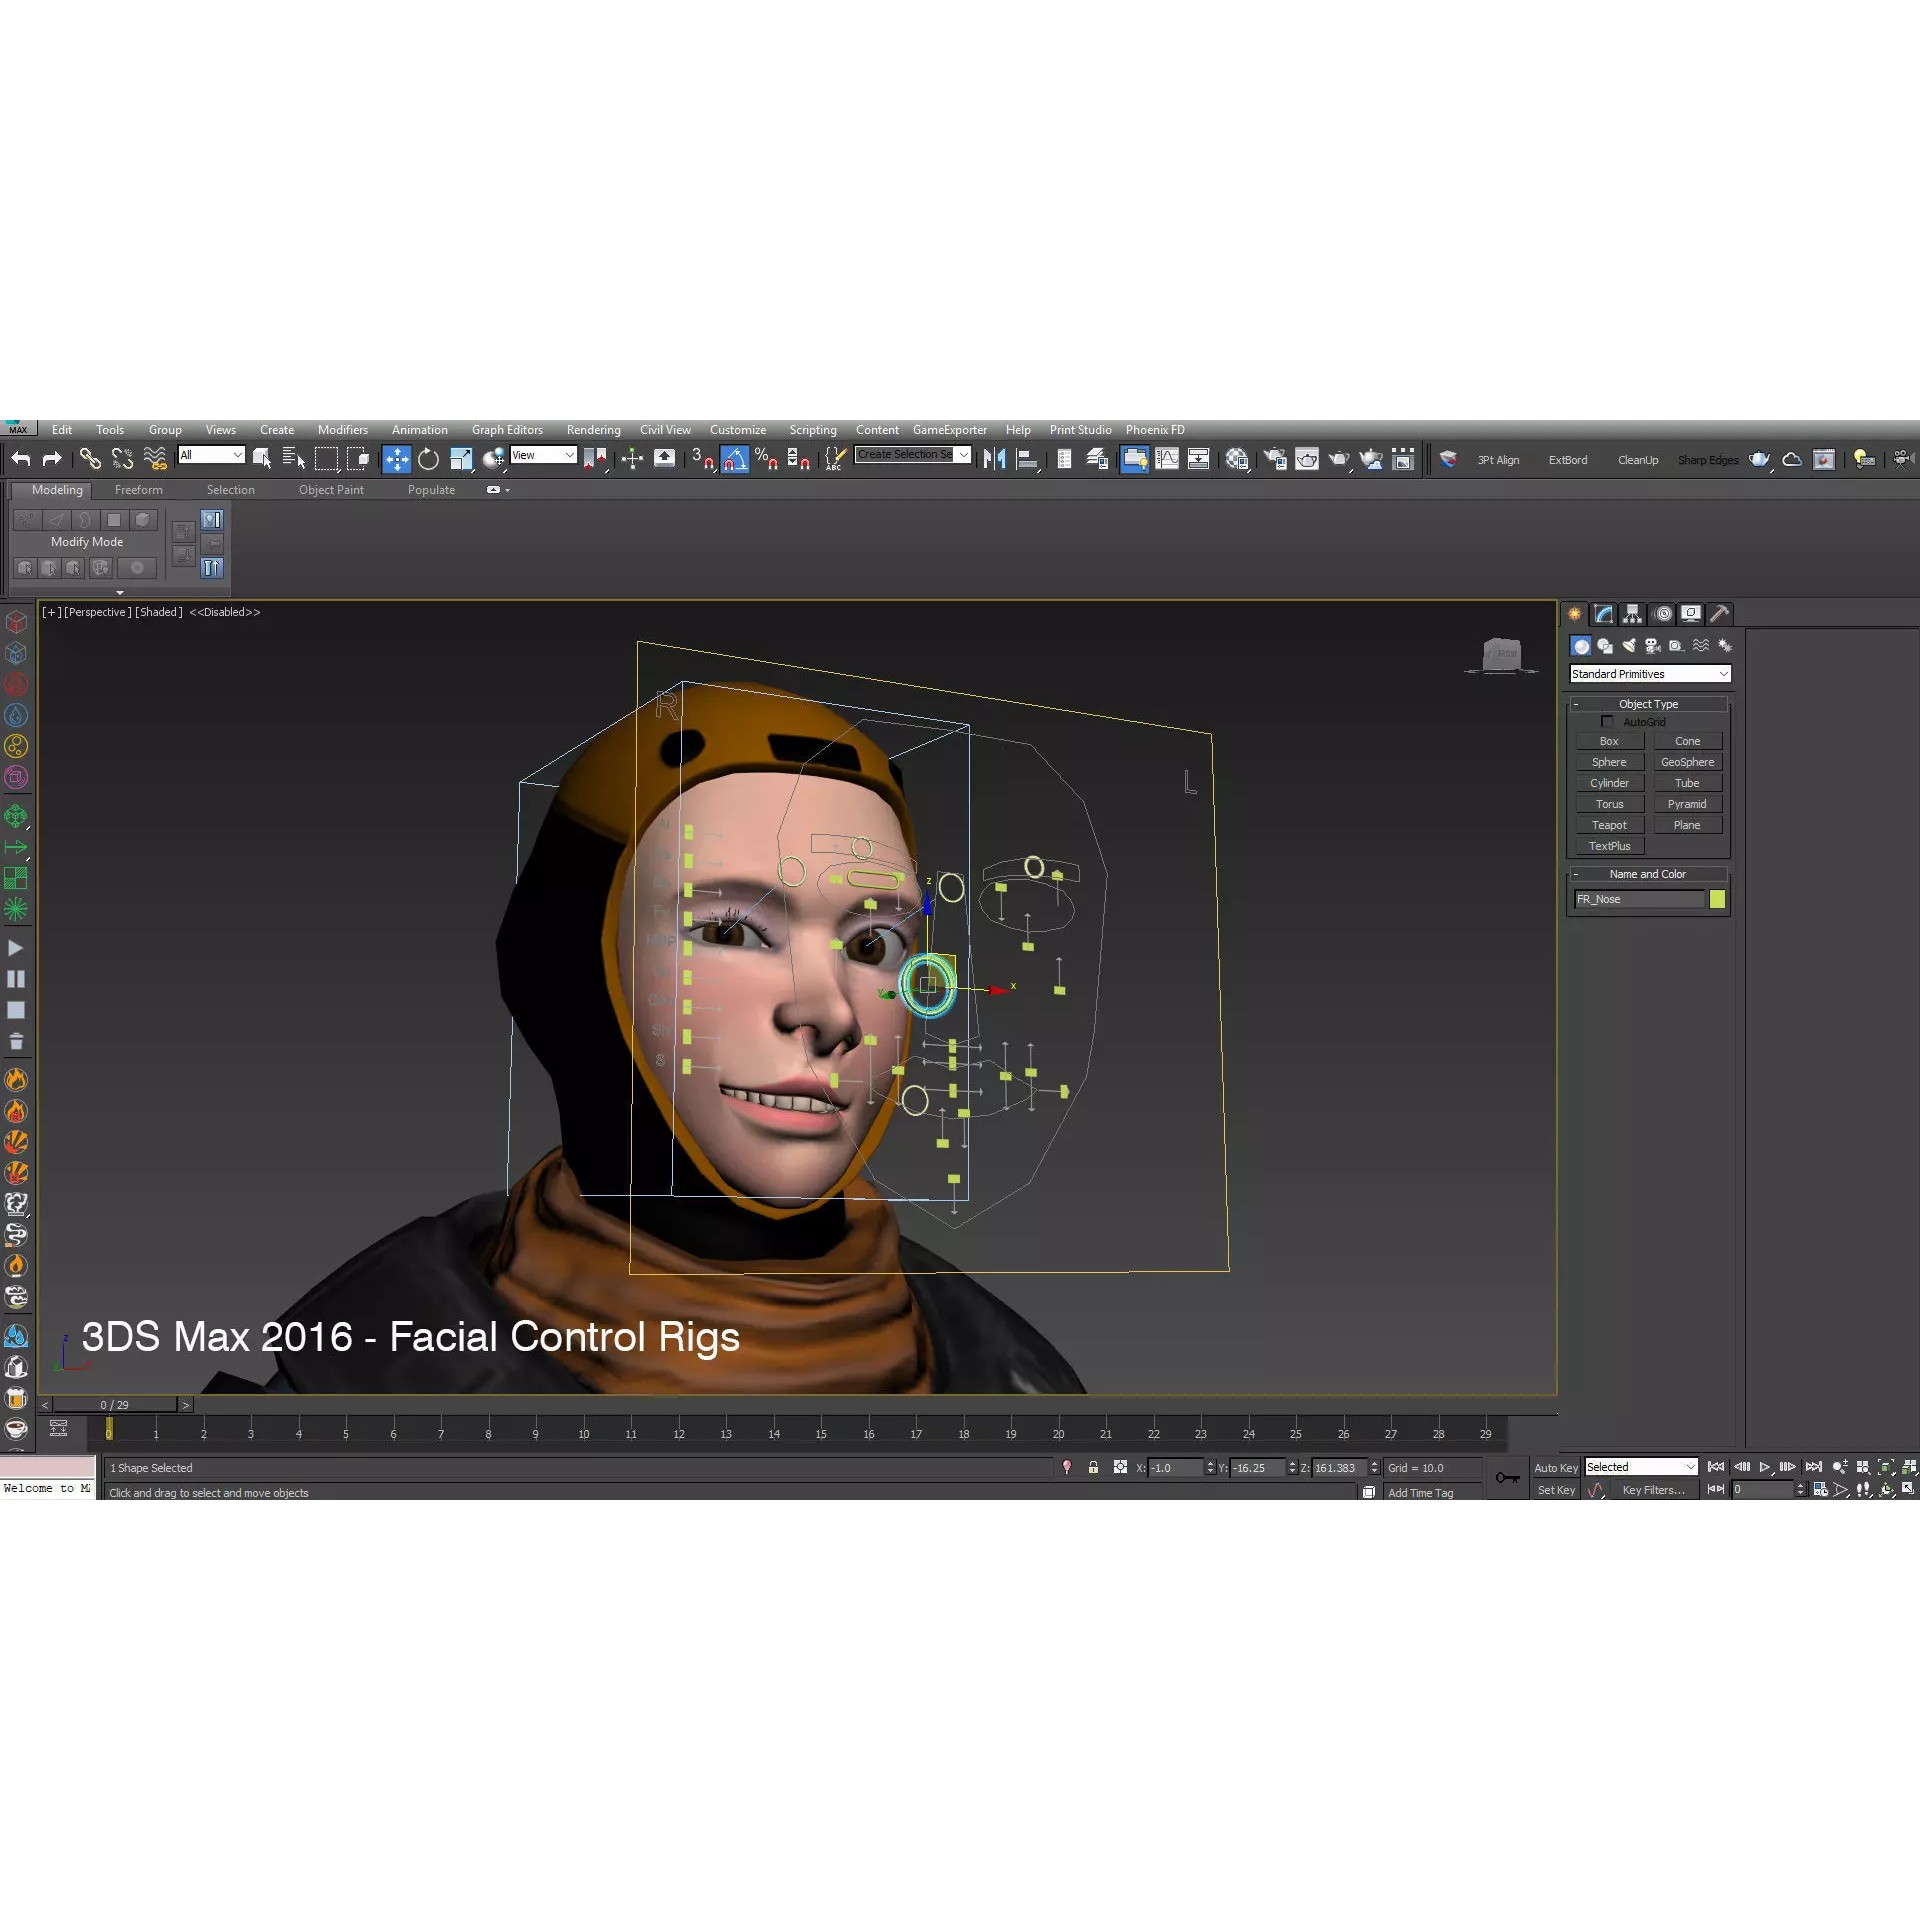
Task: Click the FR_Nose object color swatch
Action: pyautogui.click(x=1717, y=899)
